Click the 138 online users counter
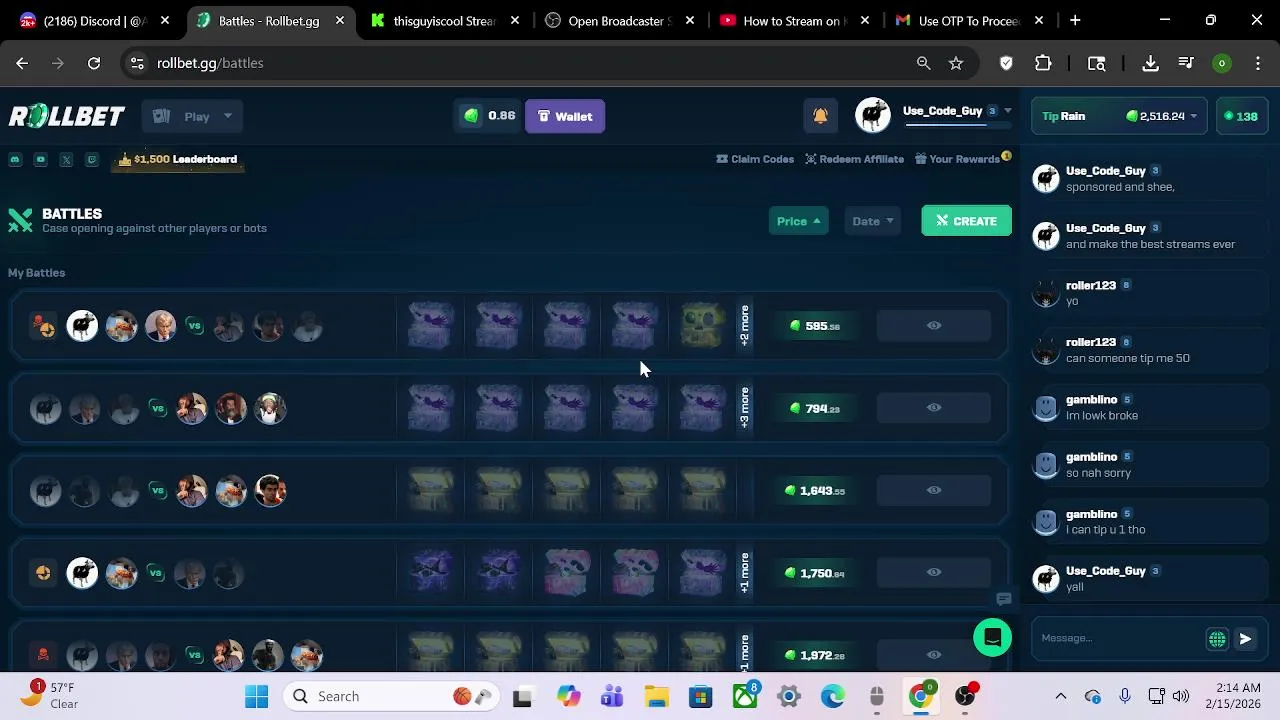 (1240, 116)
